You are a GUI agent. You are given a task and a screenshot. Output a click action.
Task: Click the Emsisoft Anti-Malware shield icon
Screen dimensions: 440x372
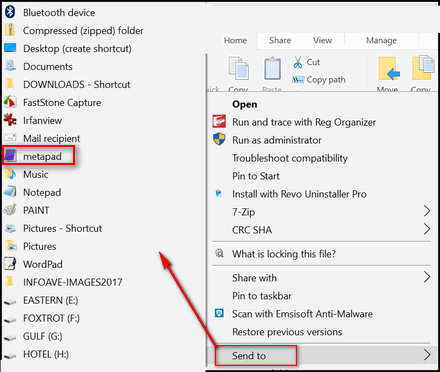(x=219, y=313)
